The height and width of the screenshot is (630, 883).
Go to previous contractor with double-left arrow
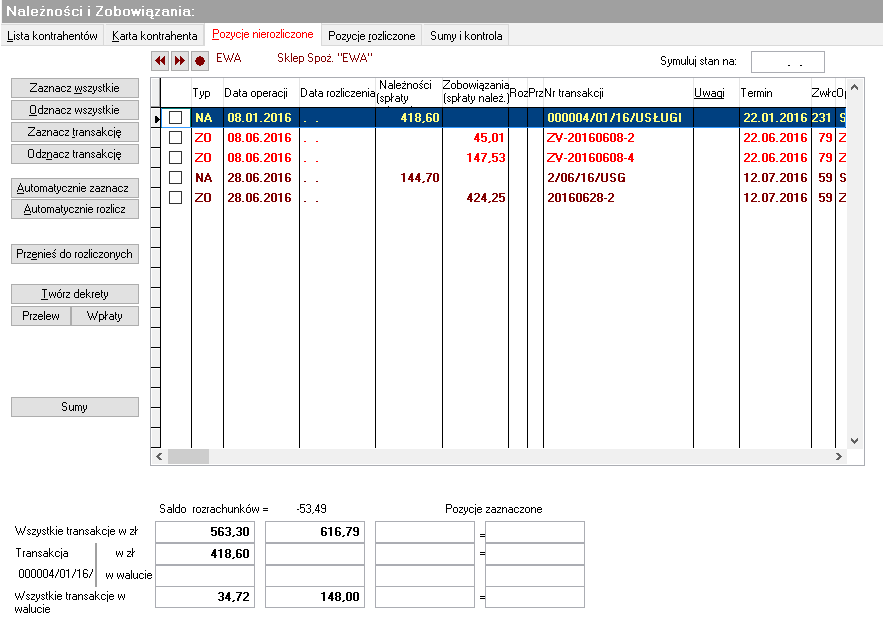[160, 60]
